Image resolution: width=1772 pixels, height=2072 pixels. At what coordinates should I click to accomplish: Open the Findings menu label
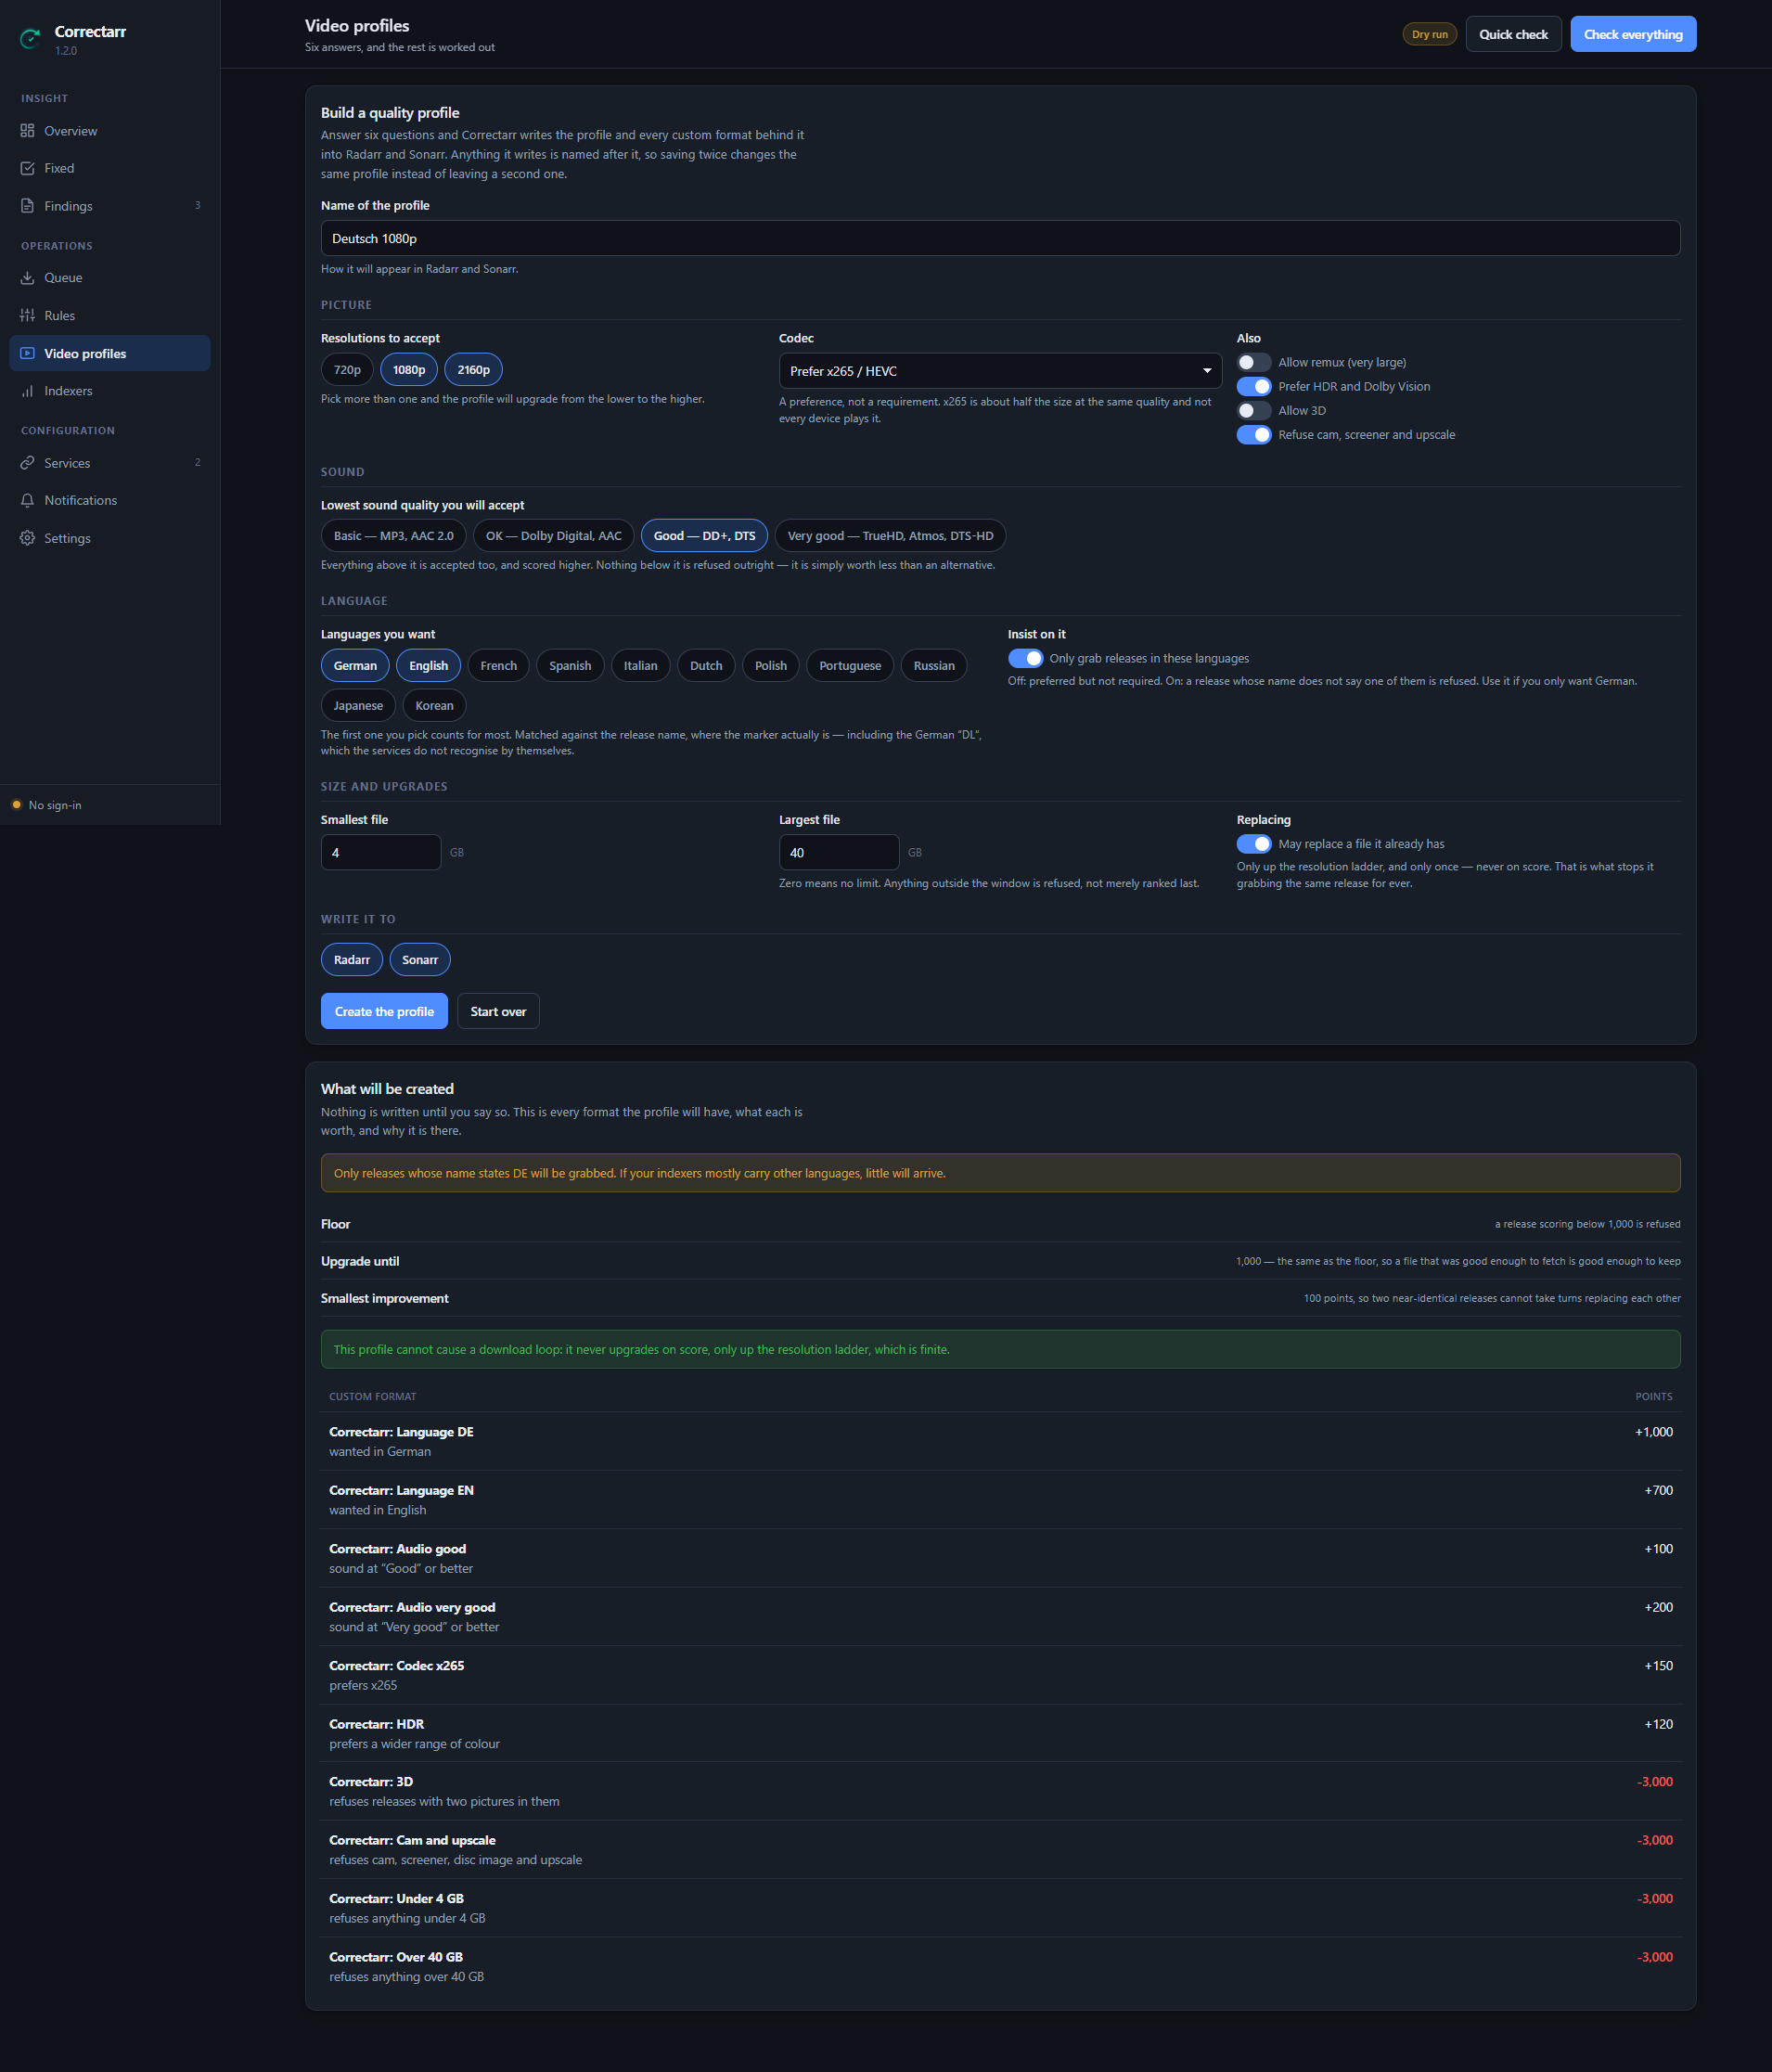(x=68, y=206)
